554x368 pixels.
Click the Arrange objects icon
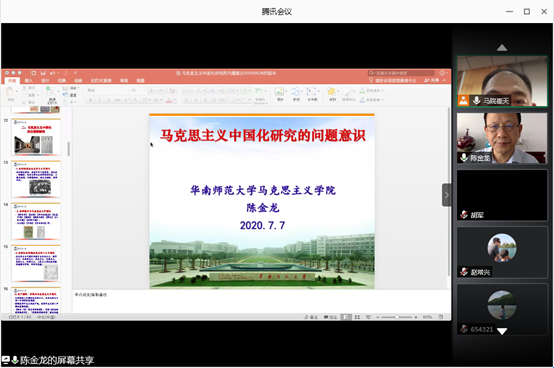pos(331,92)
